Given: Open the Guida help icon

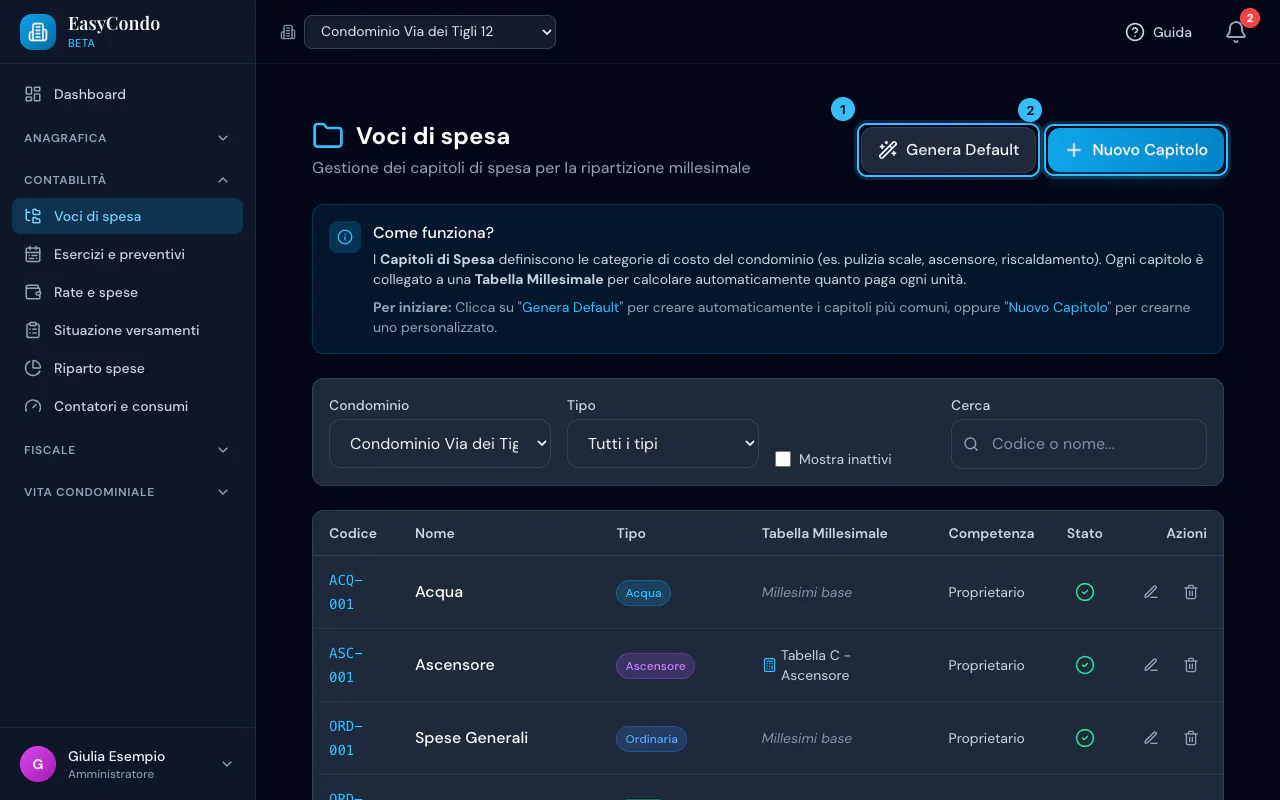Looking at the screenshot, I should pos(1134,32).
